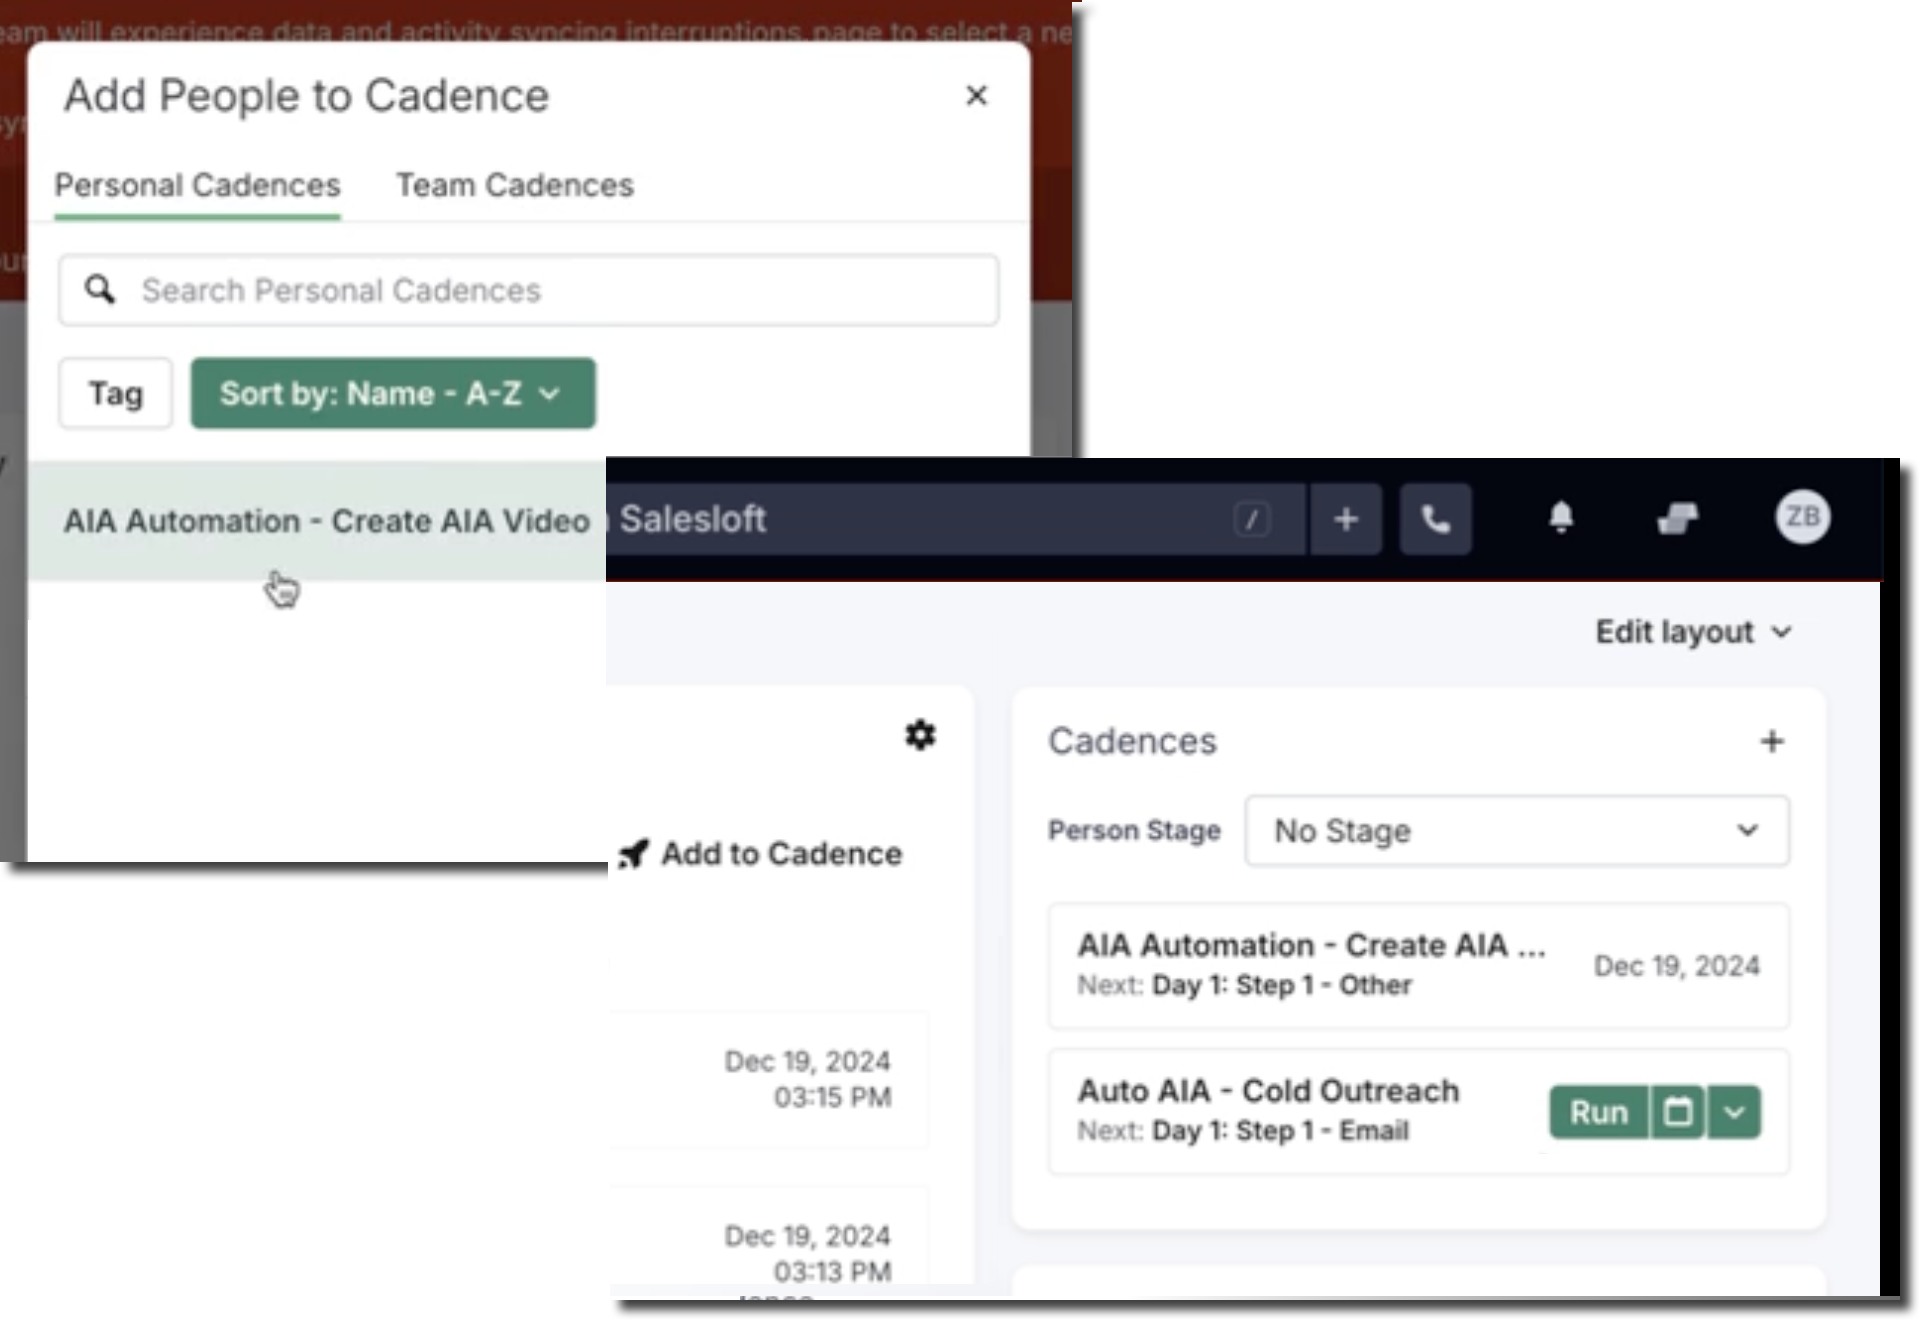1920x1320 pixels.
Task: Click the Search Personal Cadences field
Action: (x=528, y=290)
